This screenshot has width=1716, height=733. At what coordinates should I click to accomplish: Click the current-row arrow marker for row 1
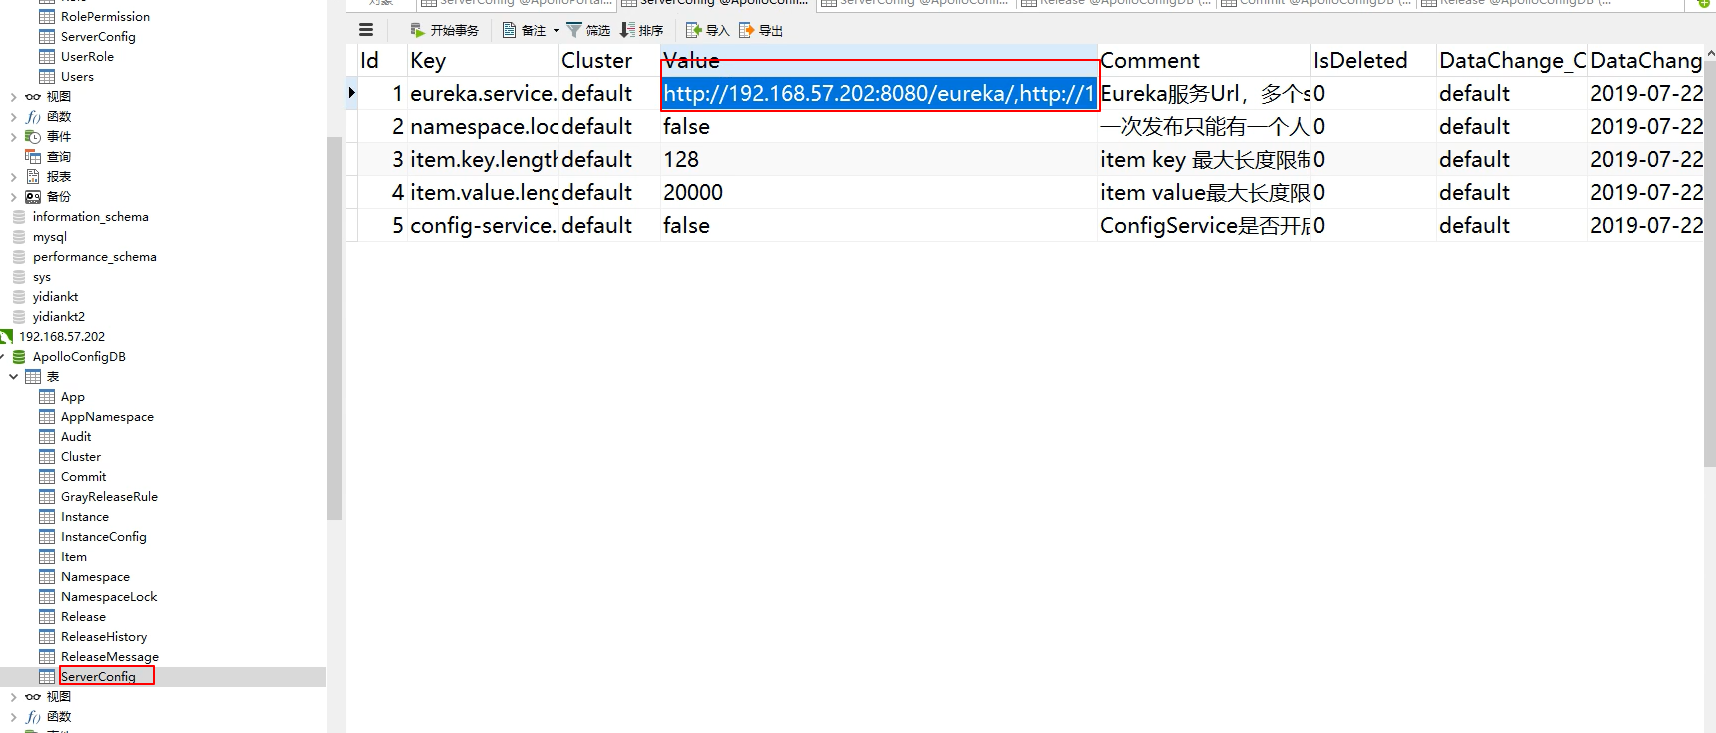pos(351,93)
